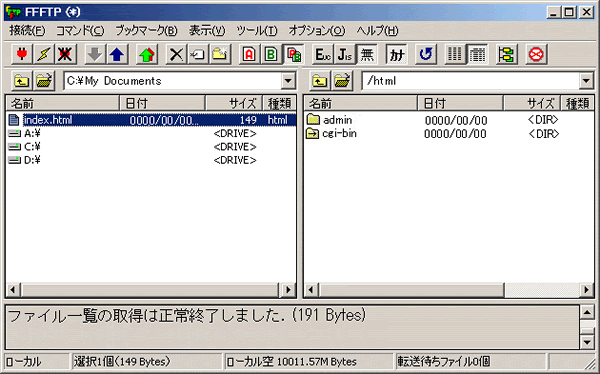This screenshot has width=600, height=374.
Task: Sort remote list by サイズ column
Action: tap(532, 103)
